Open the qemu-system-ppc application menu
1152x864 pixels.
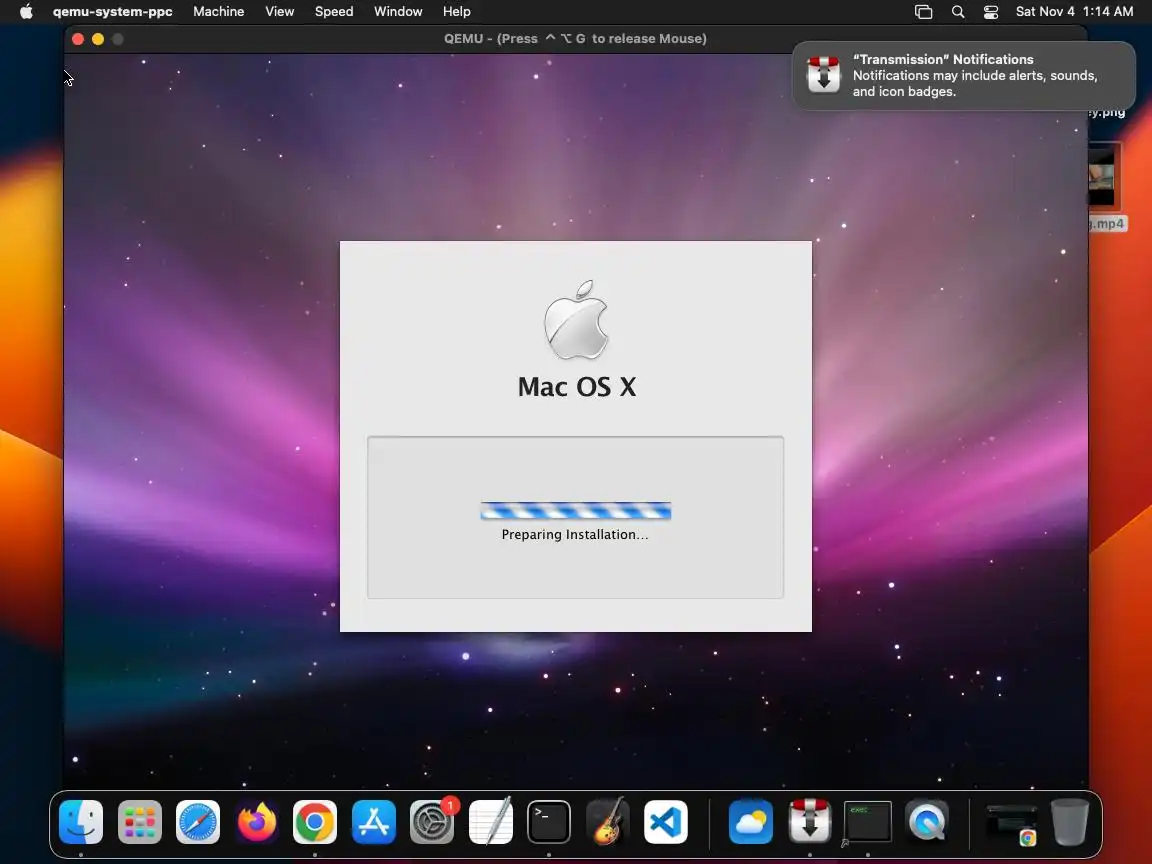[112, 12]
